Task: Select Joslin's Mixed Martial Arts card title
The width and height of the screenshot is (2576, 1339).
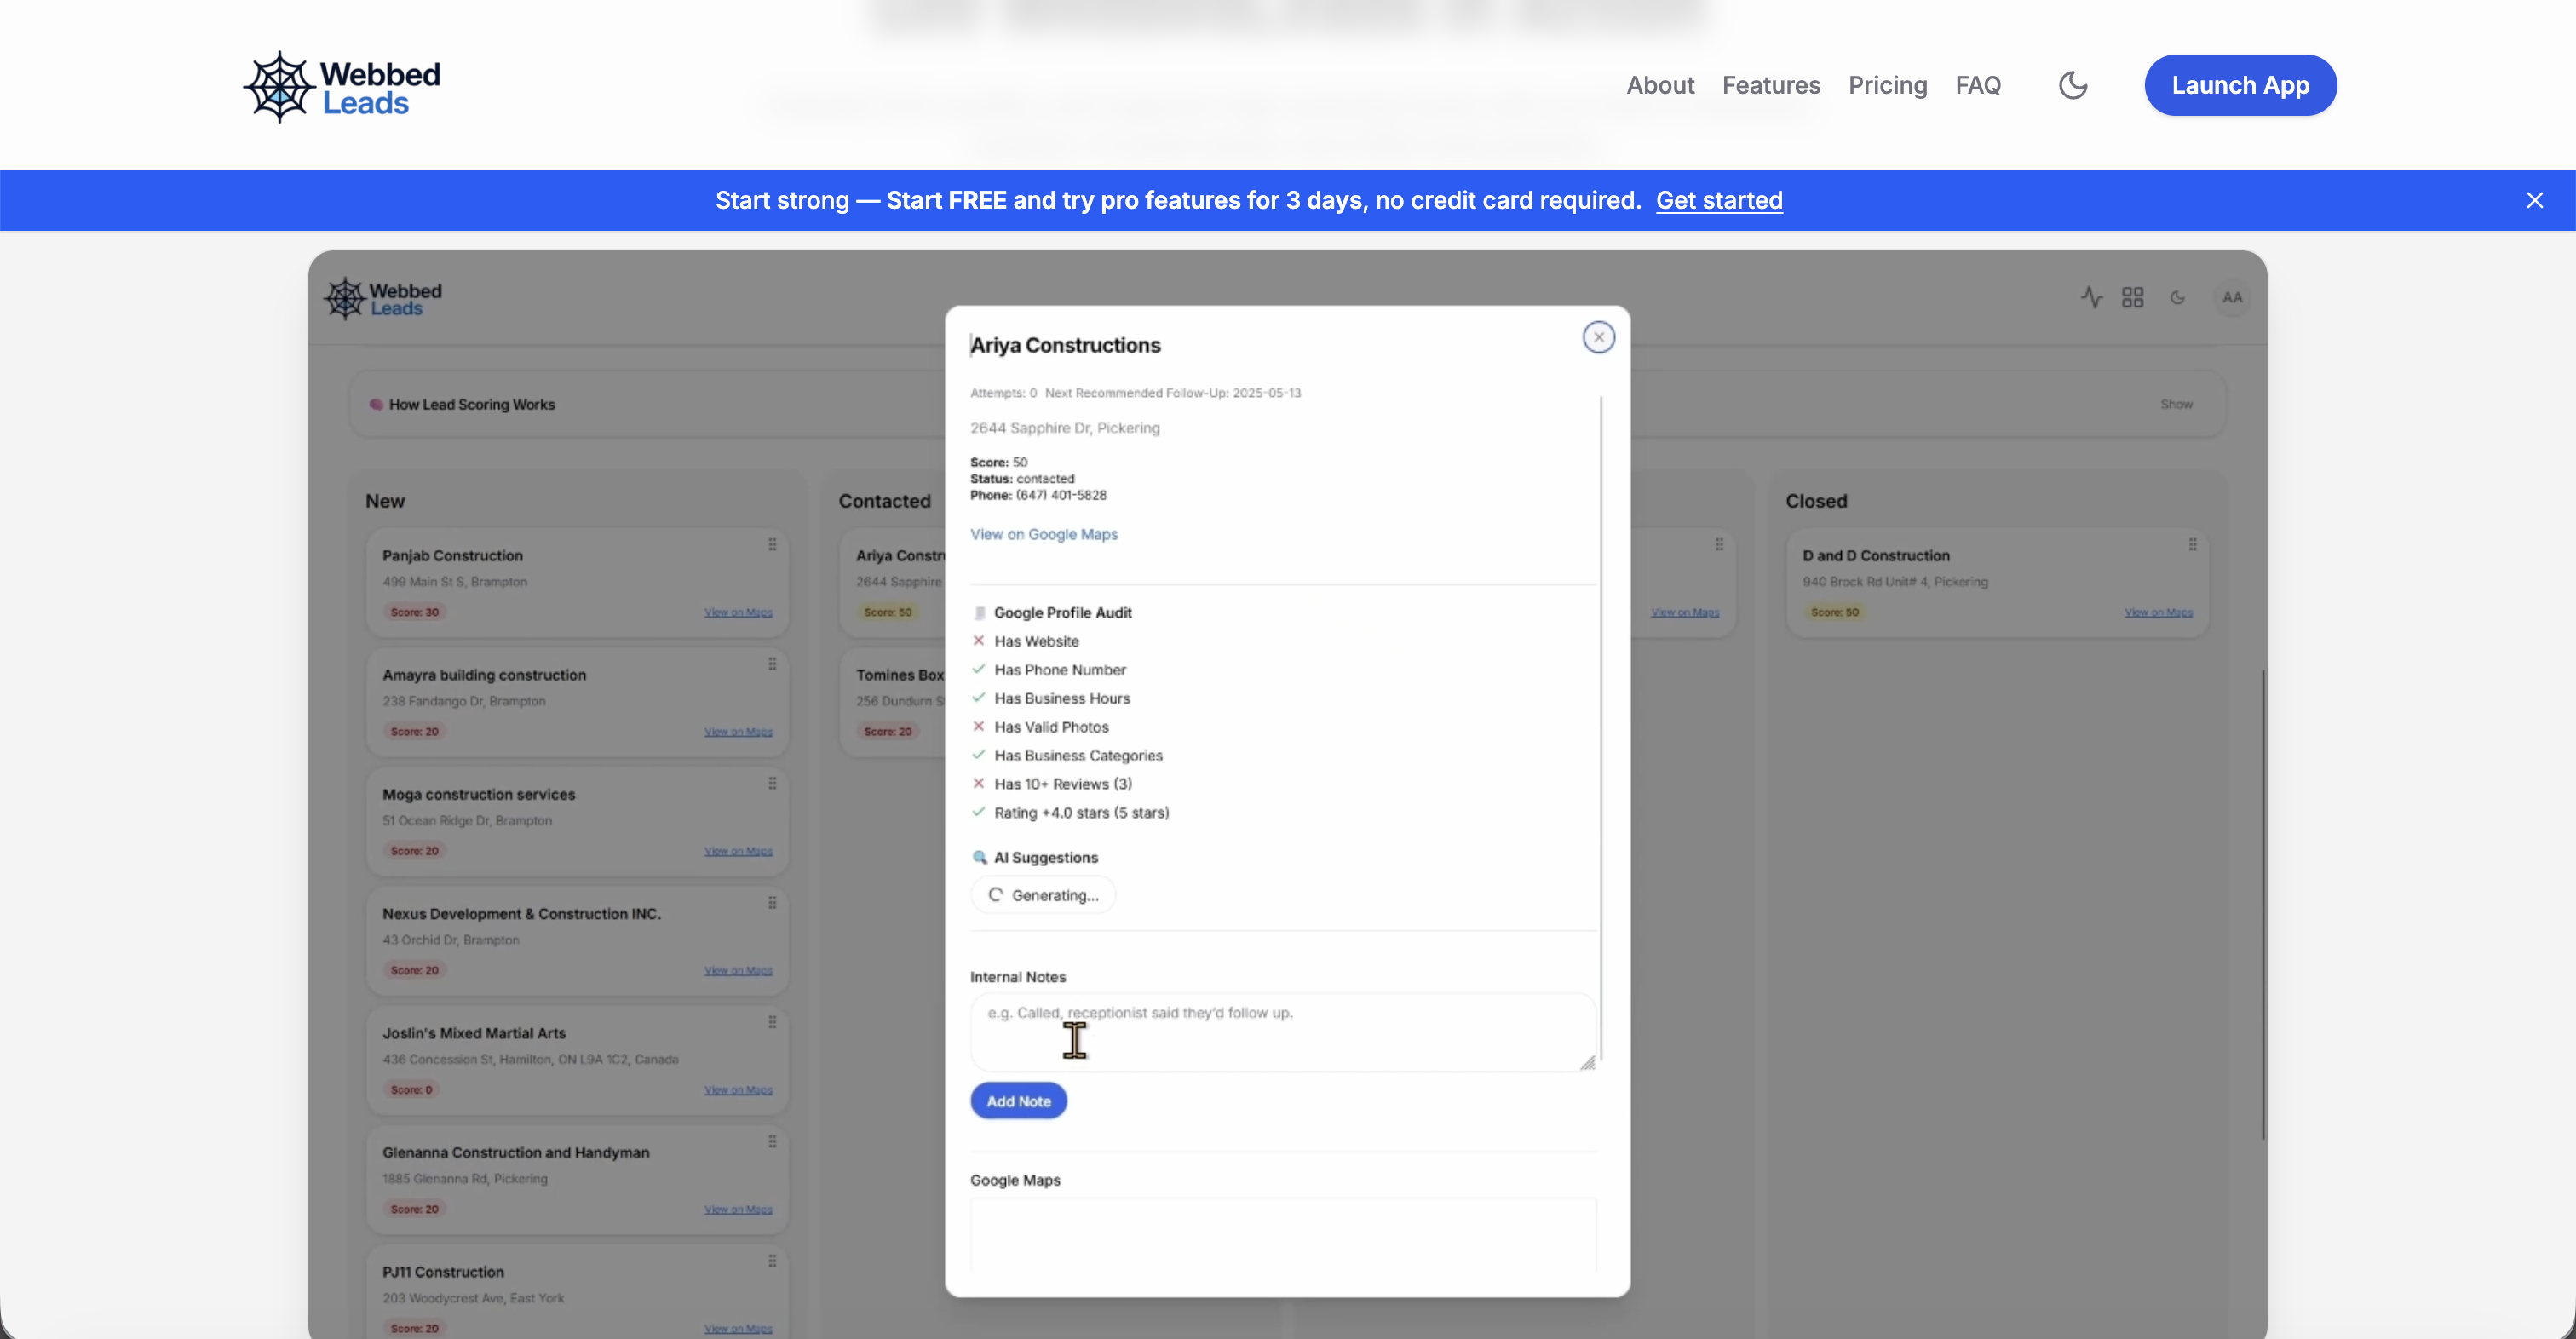Action: 474,1033
